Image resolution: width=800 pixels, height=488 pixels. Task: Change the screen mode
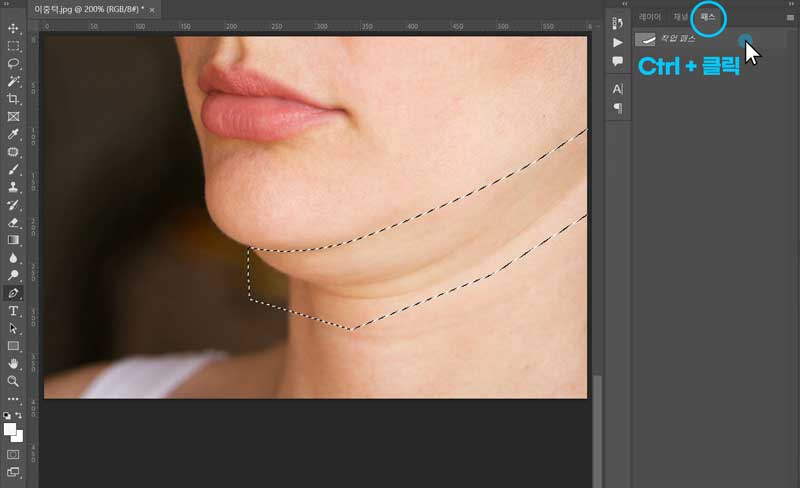[13, 472]
